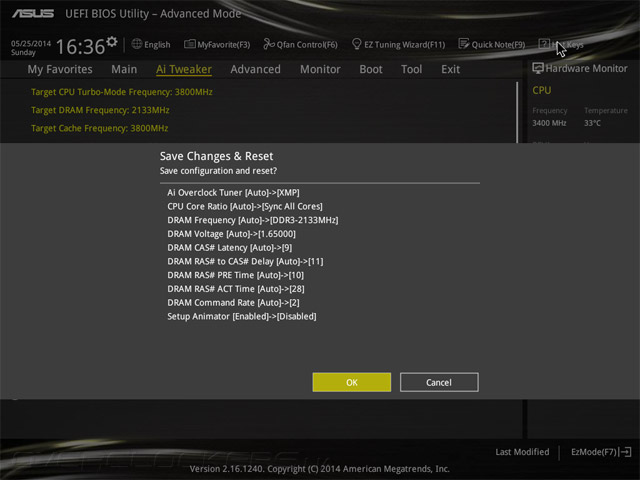Click Target CPU Turbo-Mode Frequency line

tap(122, 92)
